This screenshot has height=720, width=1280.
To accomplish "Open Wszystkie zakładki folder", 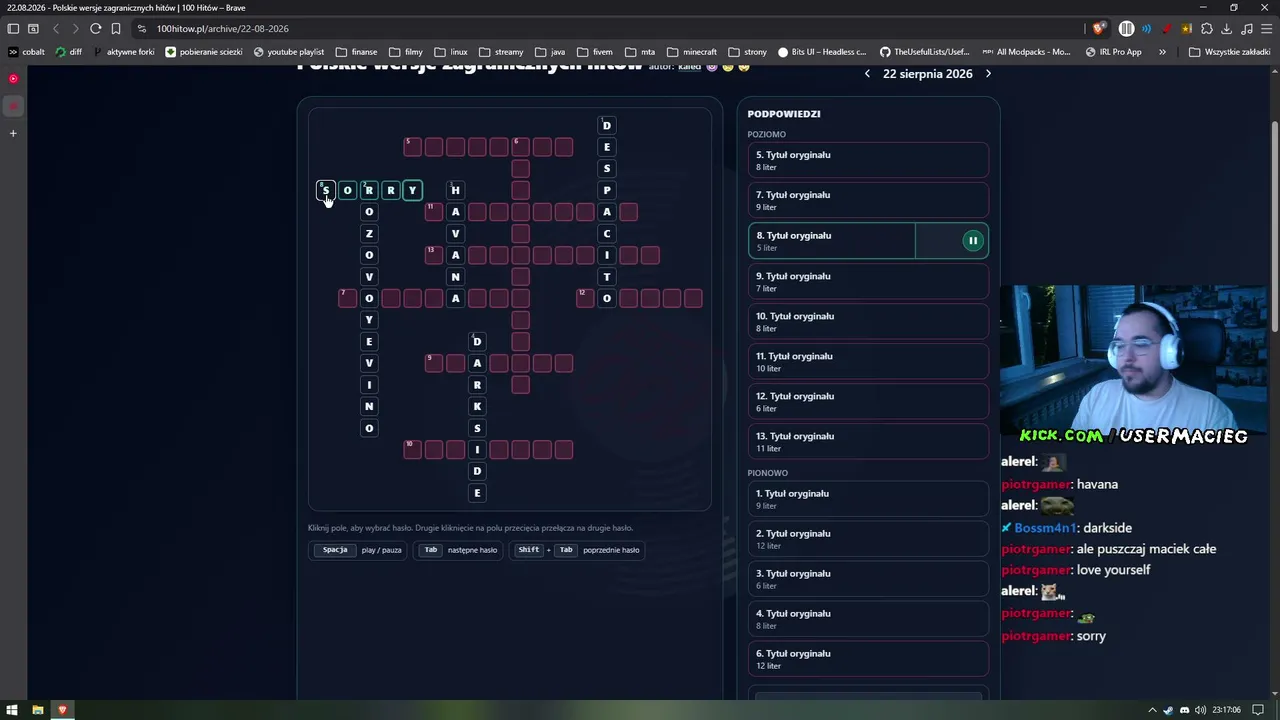I will [1229, 52].
